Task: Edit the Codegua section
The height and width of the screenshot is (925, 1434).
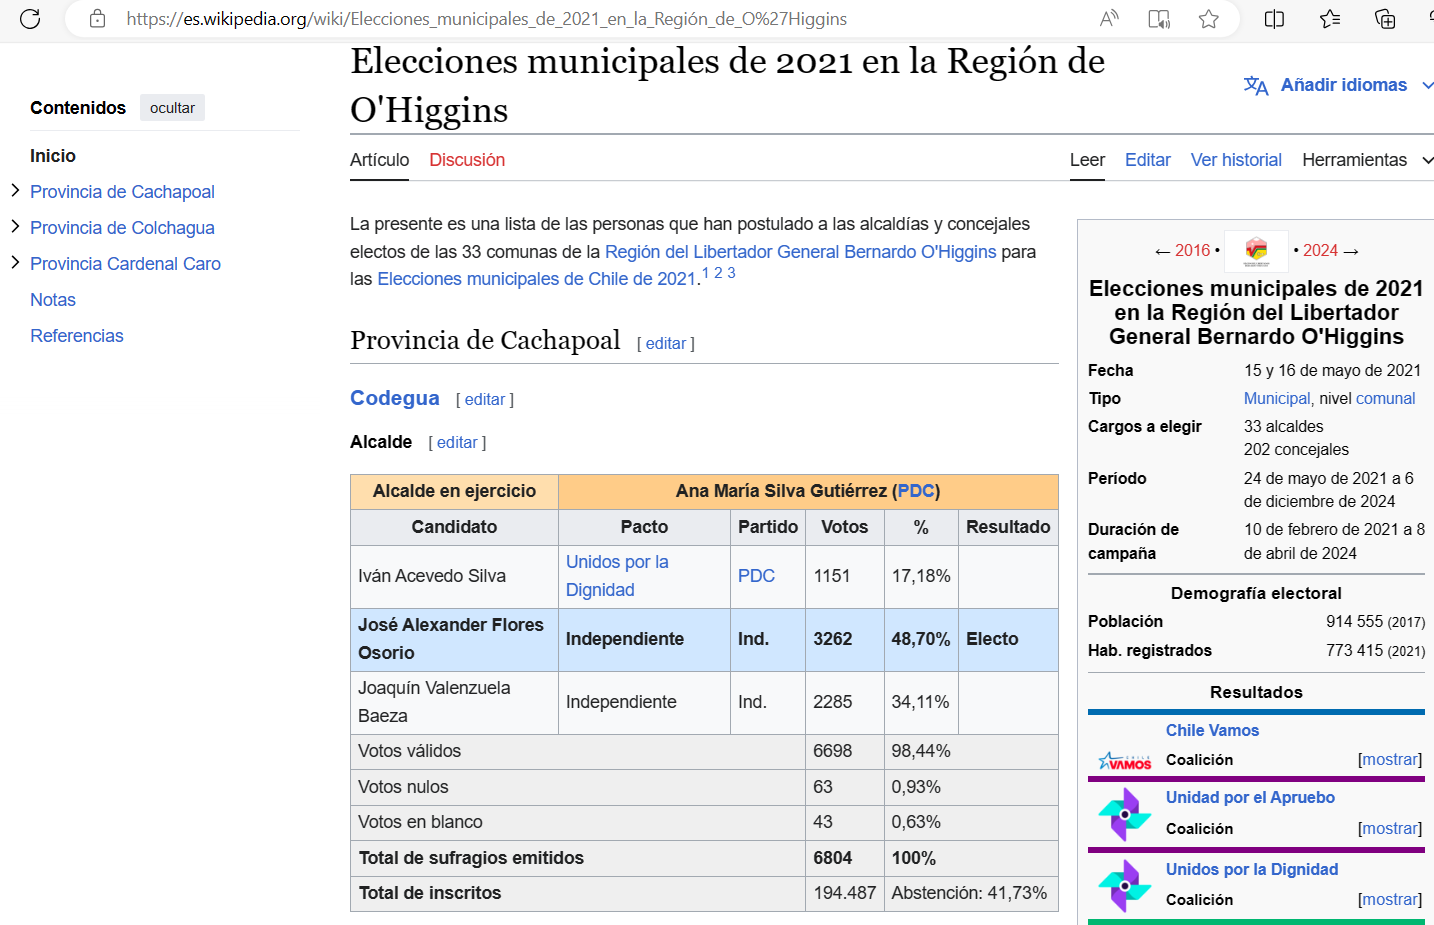Action: 485,400
